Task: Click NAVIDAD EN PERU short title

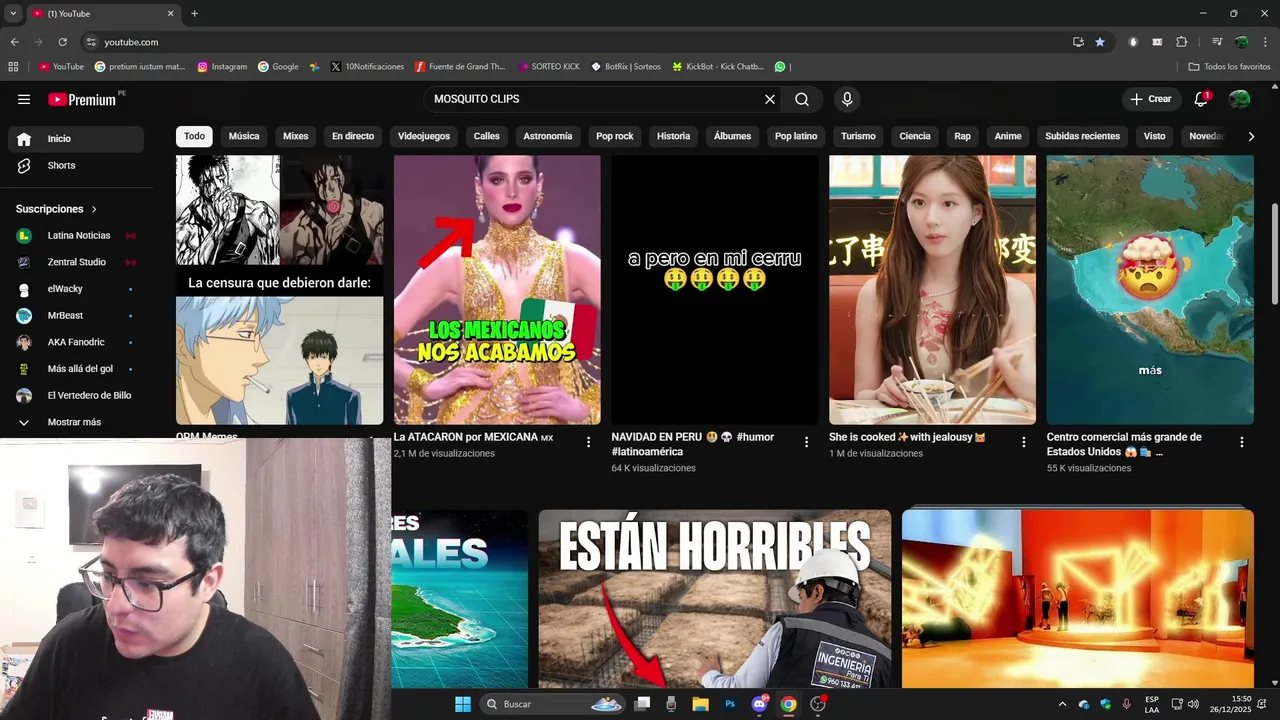Action: 693,444
